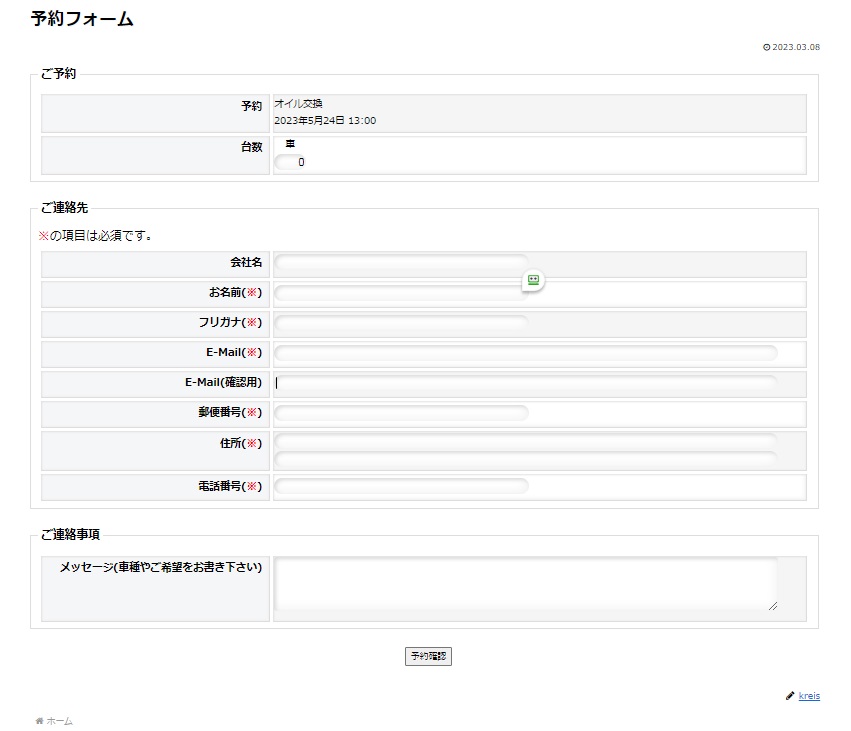Viewport: 851px width, 731px height.
Task: Click the clock icon beside the date 2023.03.08
Action: tap(766, 47)
